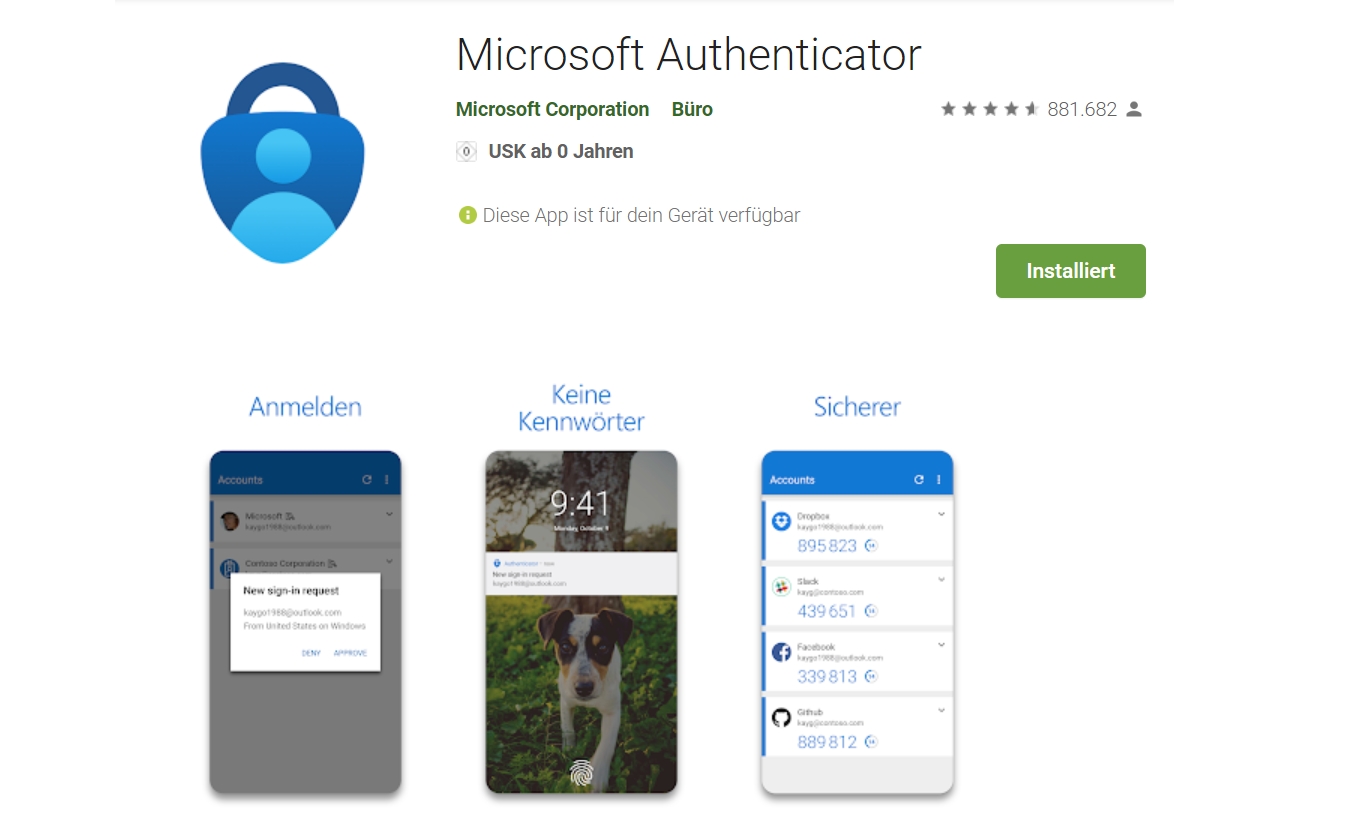
Task: Click the person icon beside rating count
Action: click(1134, 109)
